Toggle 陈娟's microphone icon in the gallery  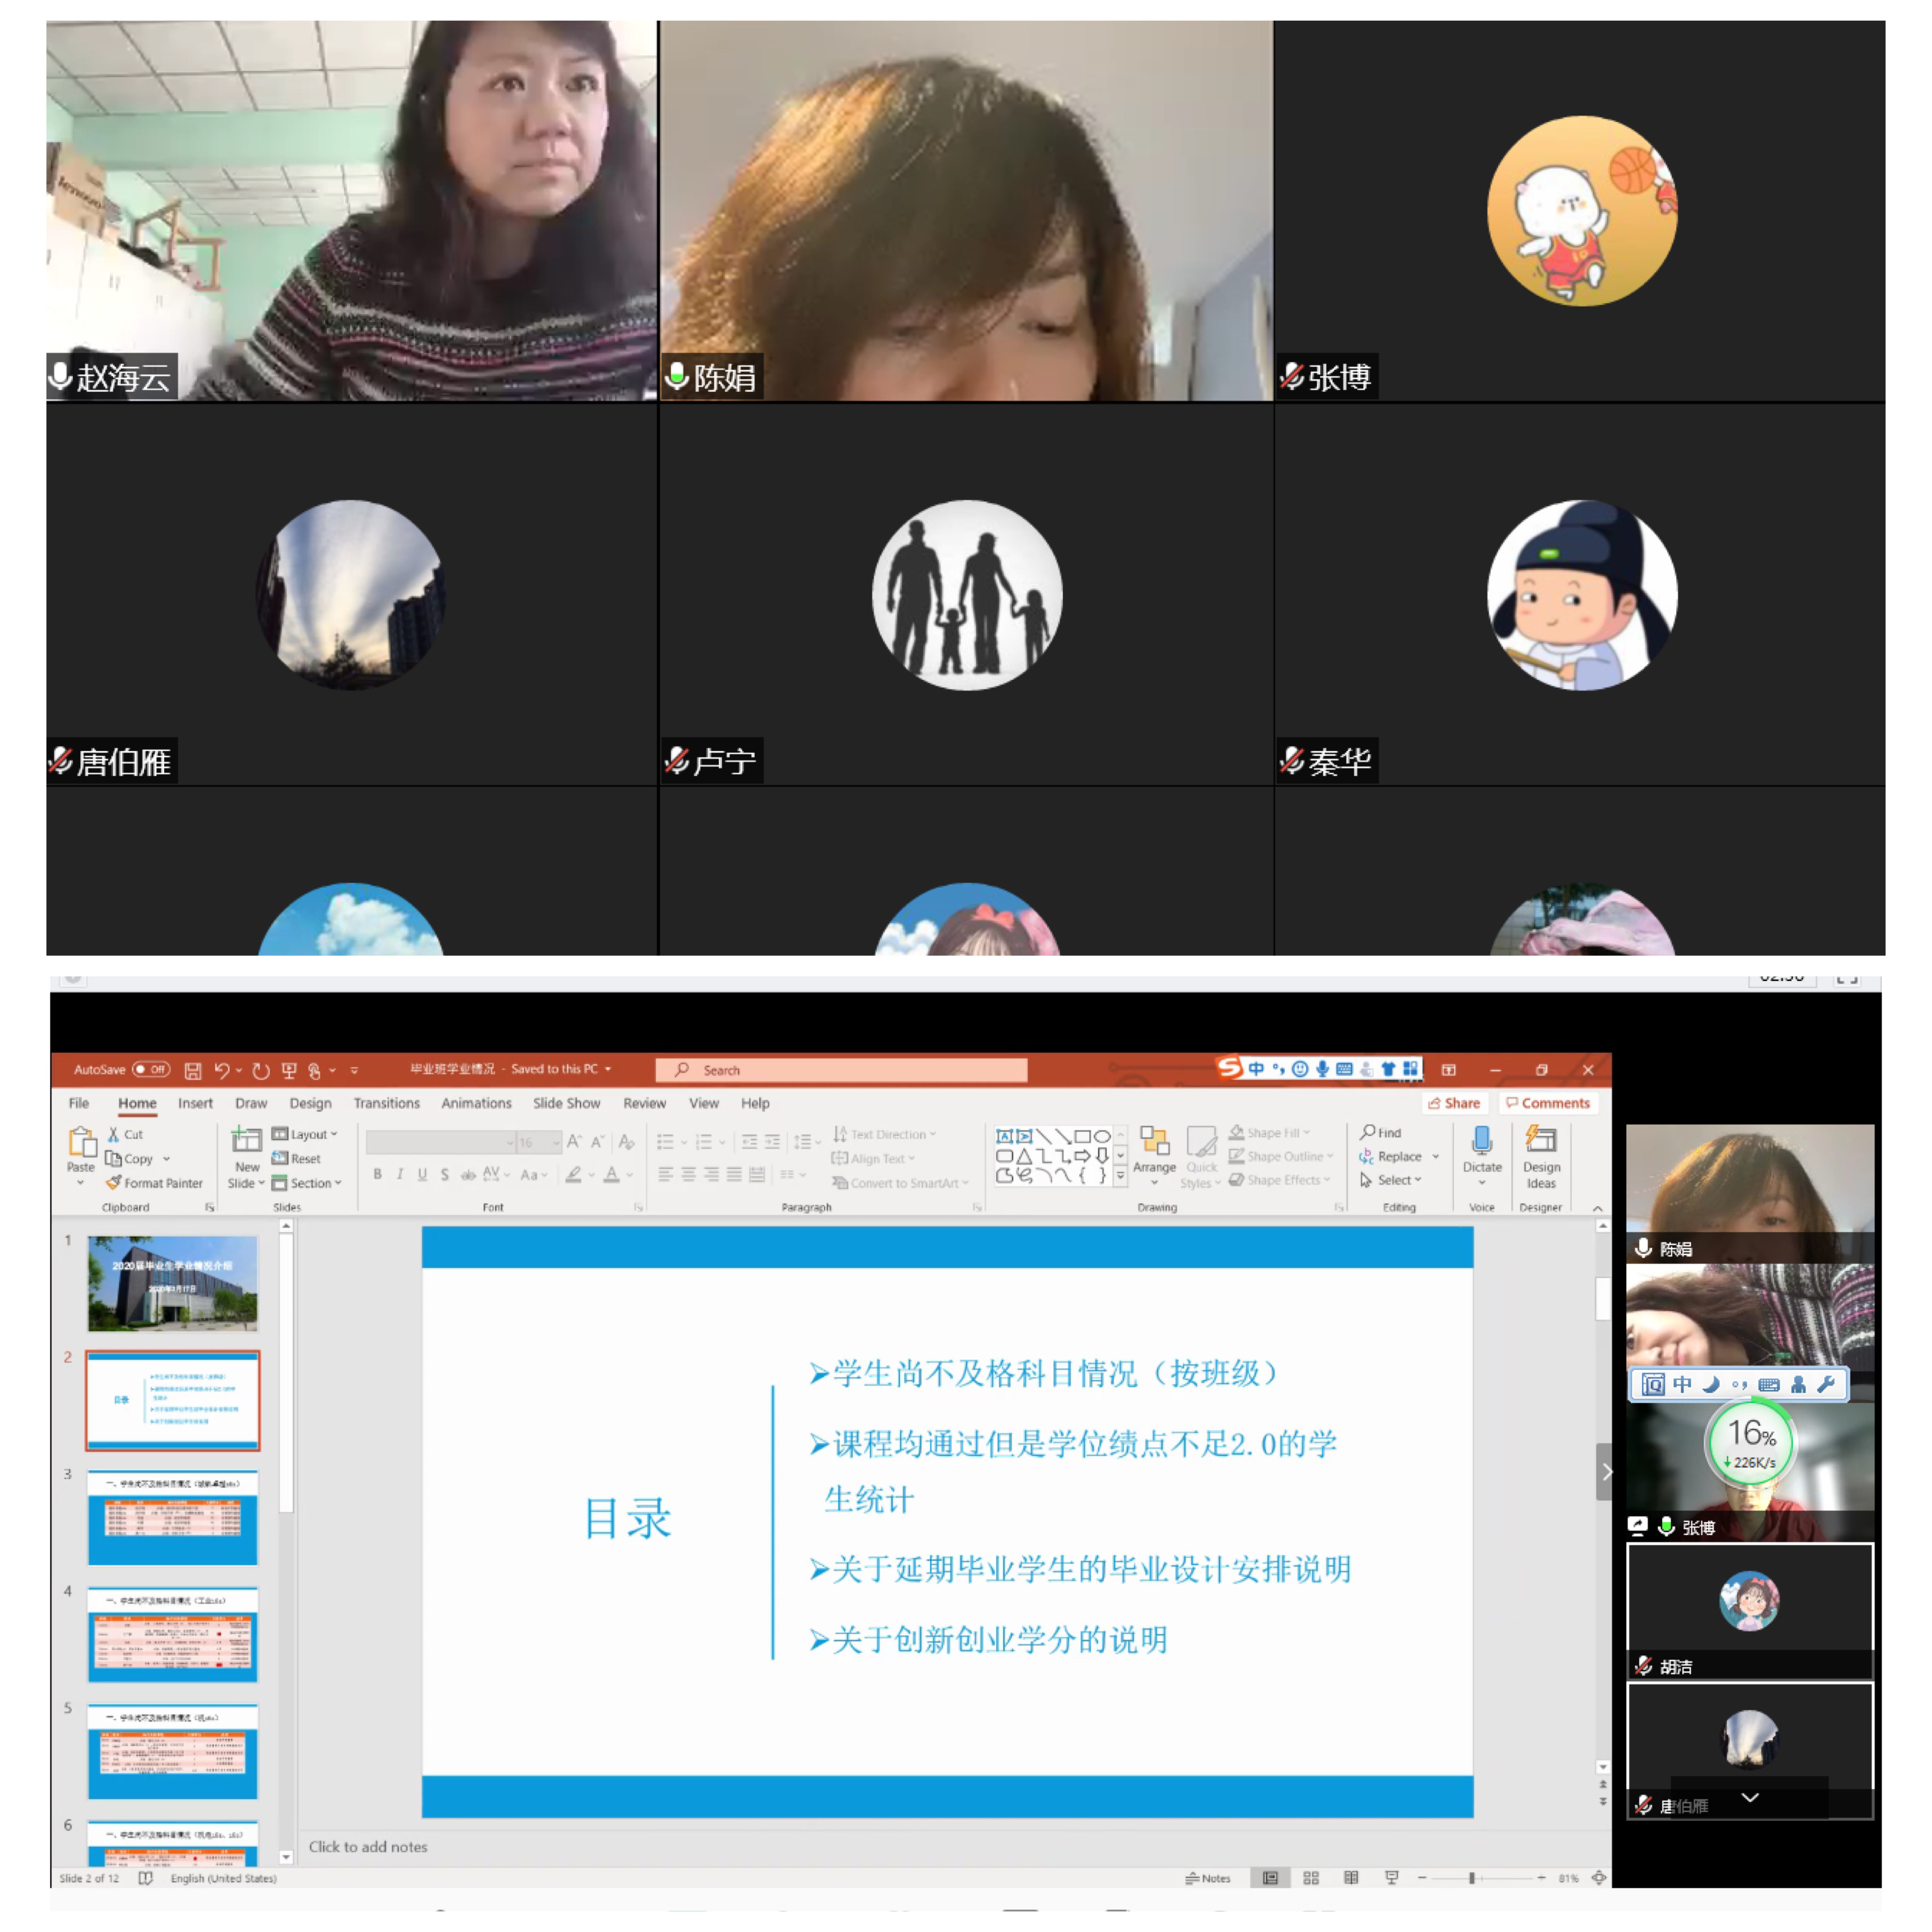point(677,375)
